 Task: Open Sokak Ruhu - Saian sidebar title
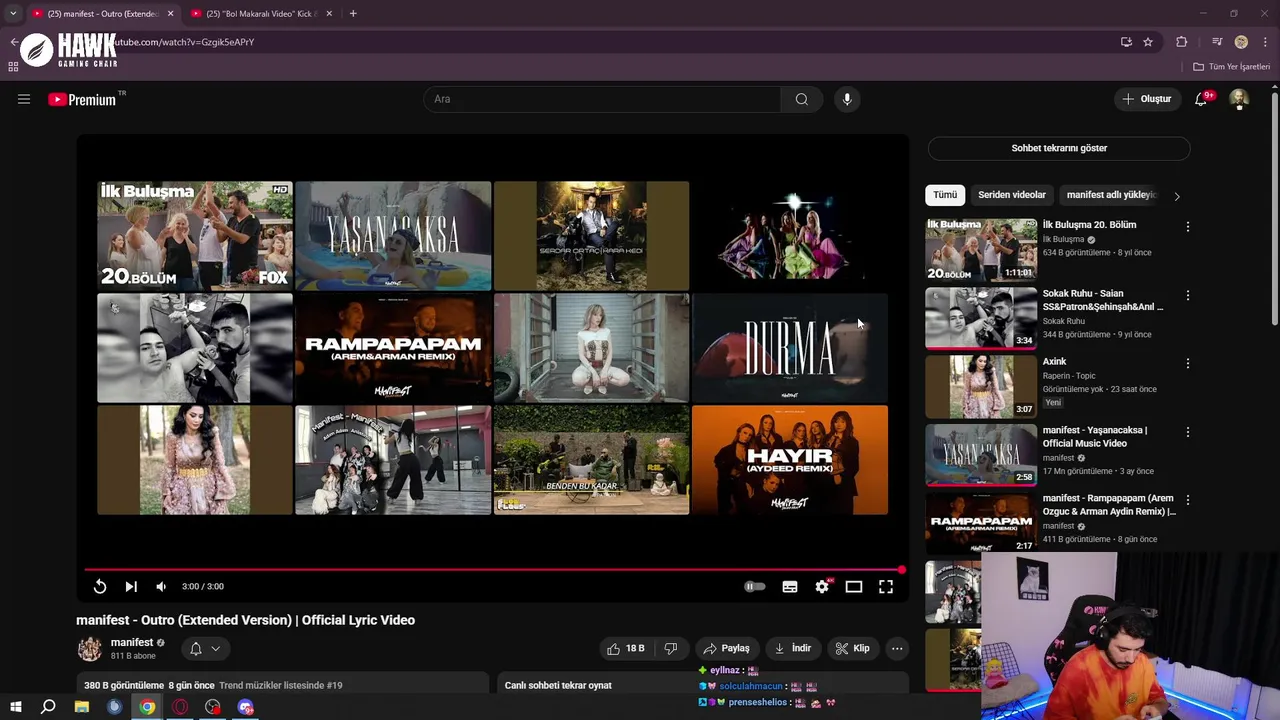1103,300
